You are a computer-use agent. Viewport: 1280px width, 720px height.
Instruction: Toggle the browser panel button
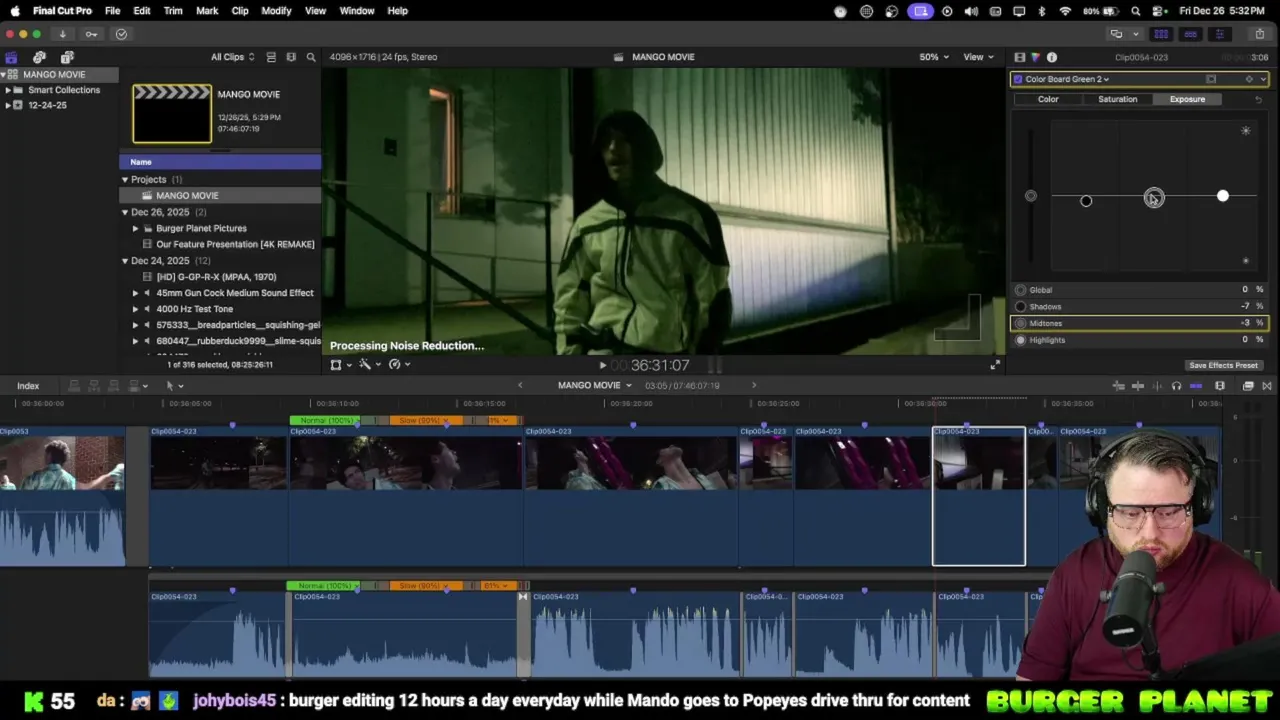pyautogui.click(x=1161, y=34)
